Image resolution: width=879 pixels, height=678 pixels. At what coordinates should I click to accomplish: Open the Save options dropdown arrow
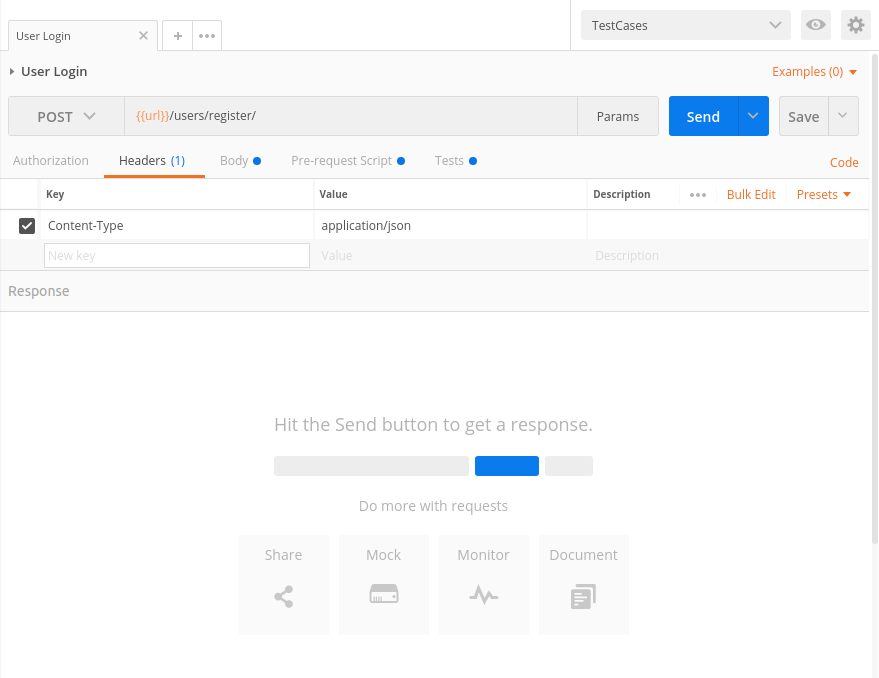point(843,116)
